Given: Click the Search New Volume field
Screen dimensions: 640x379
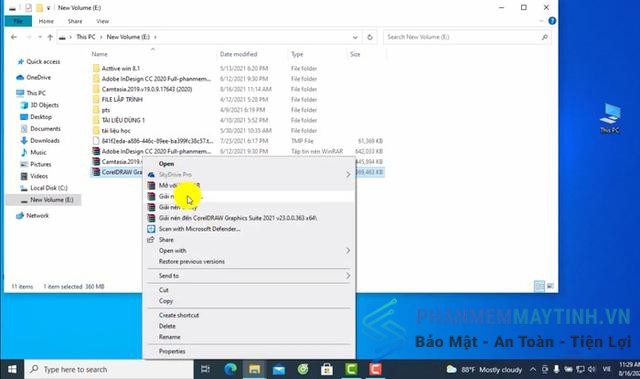Looking at the screenshot, I should (463, 37).
